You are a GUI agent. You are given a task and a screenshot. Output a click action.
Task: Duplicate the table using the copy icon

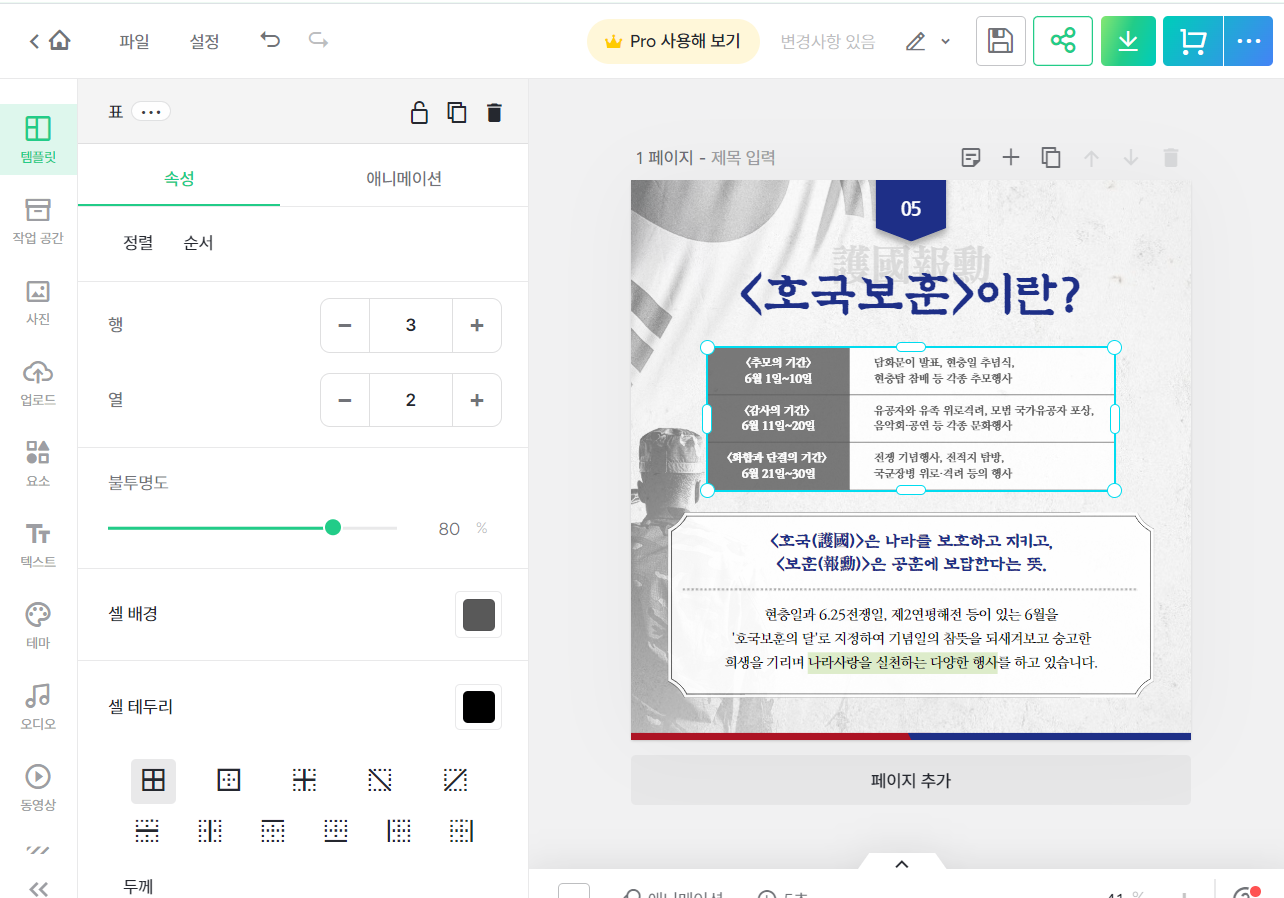(x=456, y=112)
